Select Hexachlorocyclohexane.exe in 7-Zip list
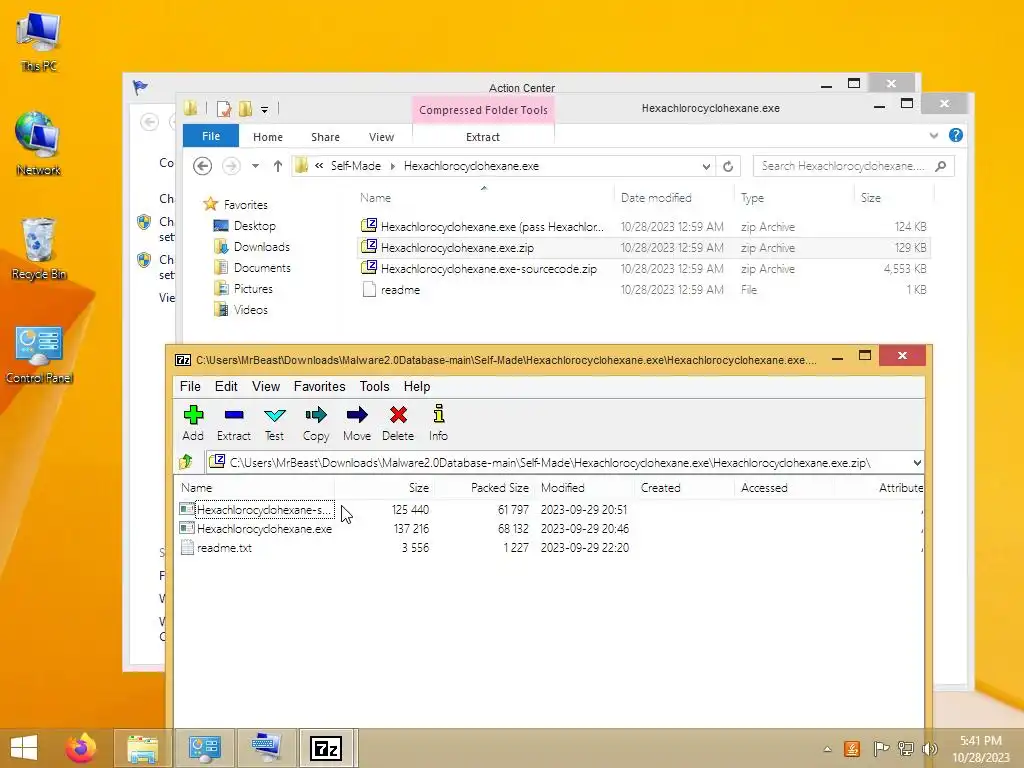 click(x=264, y=529)
